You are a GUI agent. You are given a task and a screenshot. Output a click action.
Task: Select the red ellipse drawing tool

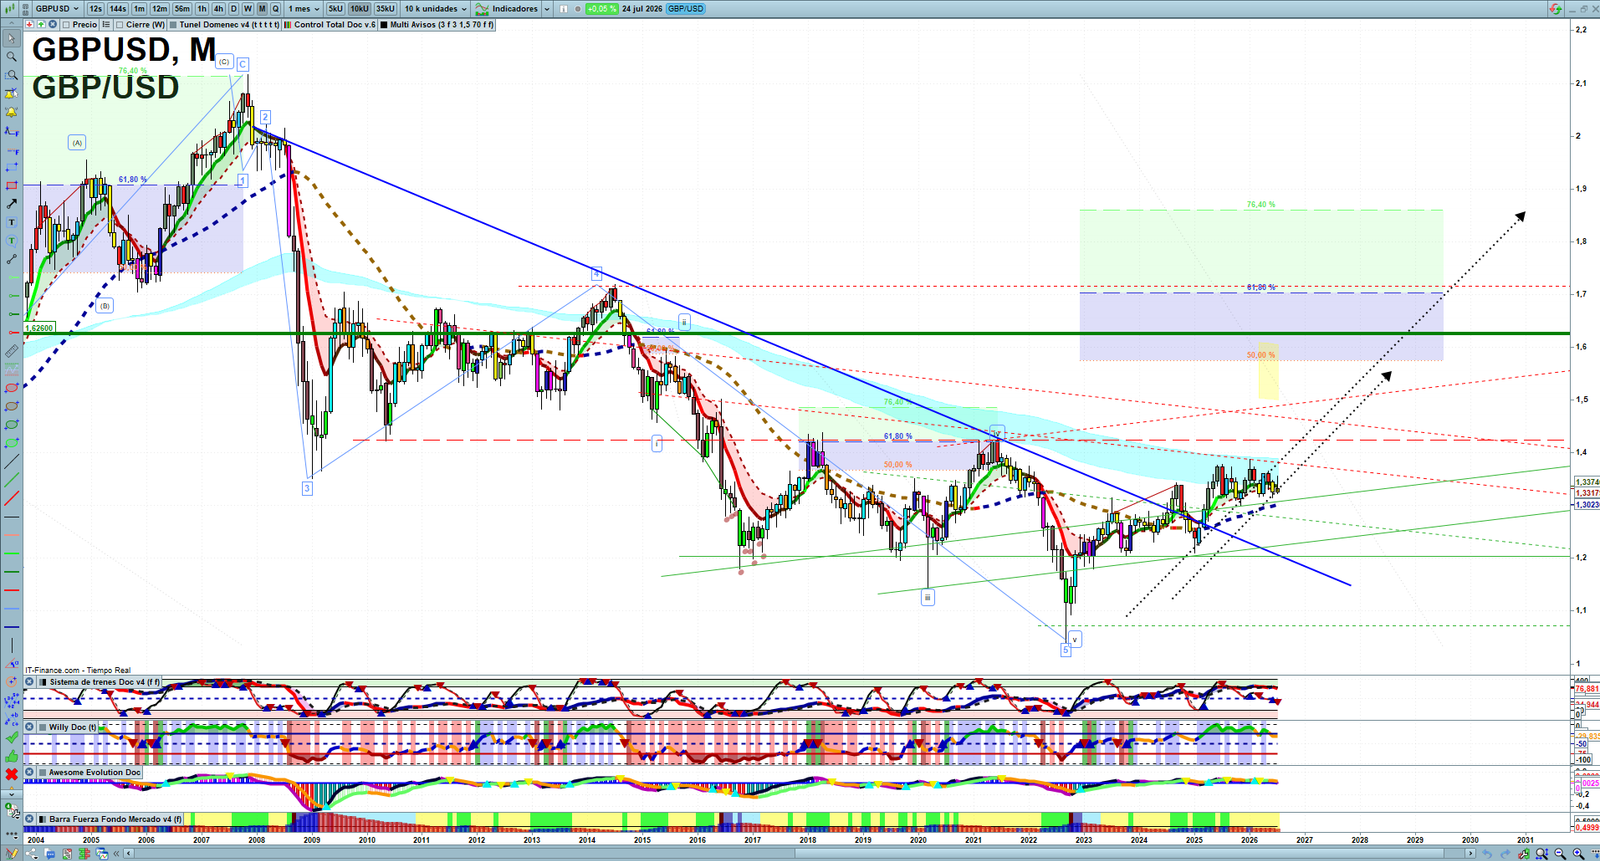pyautogui.click(x=11, y=388)
